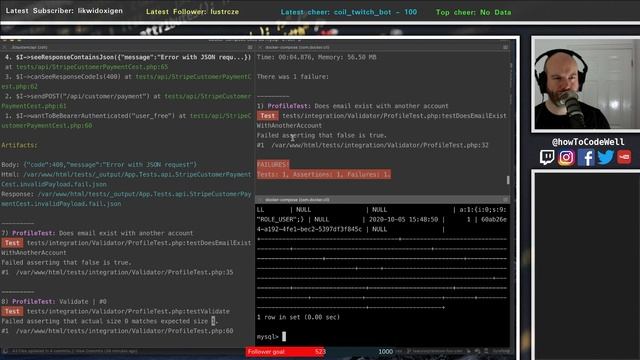Screen dimensions: 640x360
Task: Click 'Latest Follower: lustrcze' overlay text
Action: pos(192,12)
